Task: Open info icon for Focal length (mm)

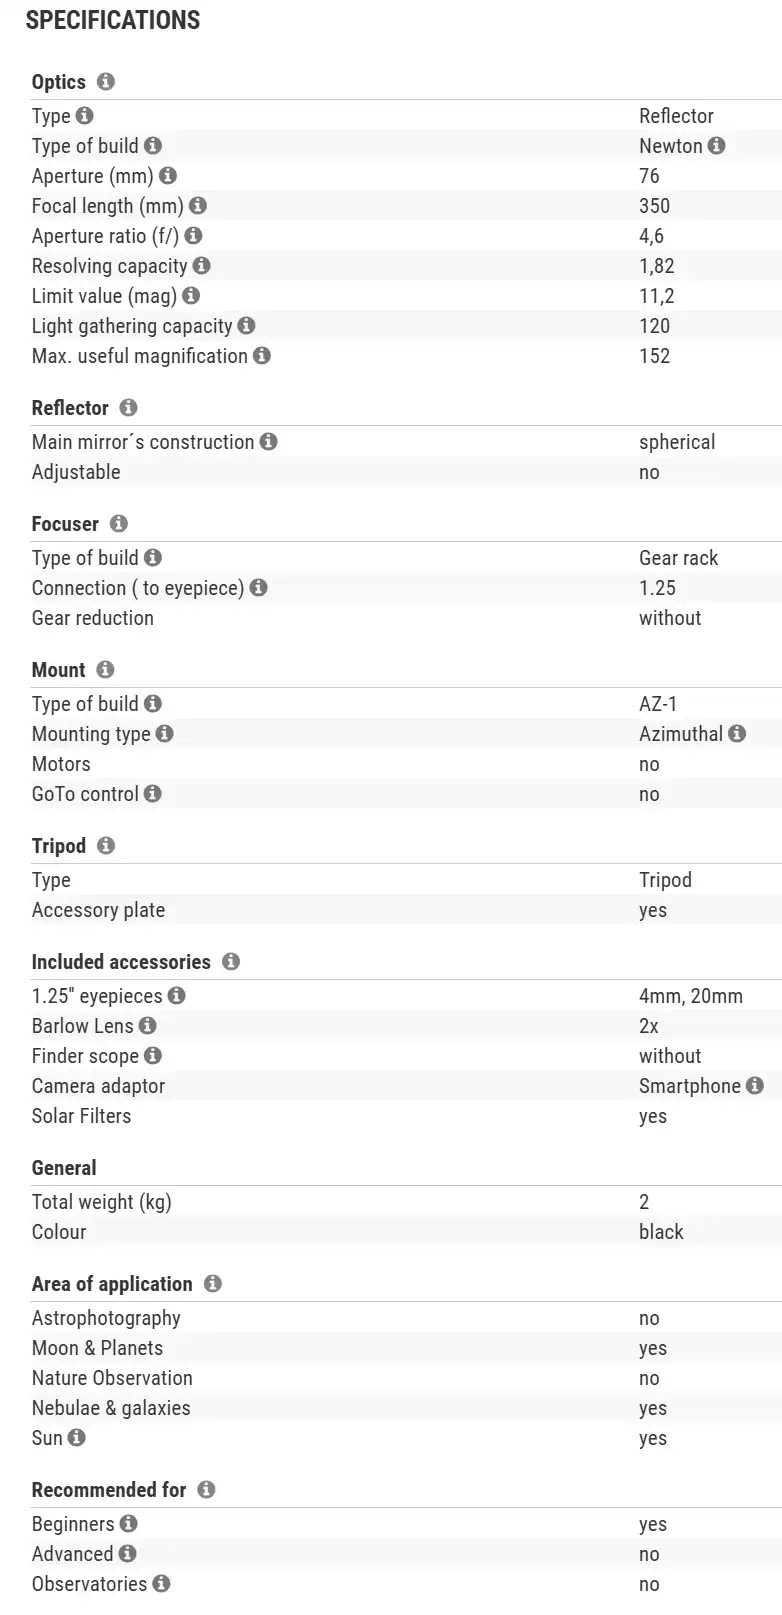Action: click(198, 206)
